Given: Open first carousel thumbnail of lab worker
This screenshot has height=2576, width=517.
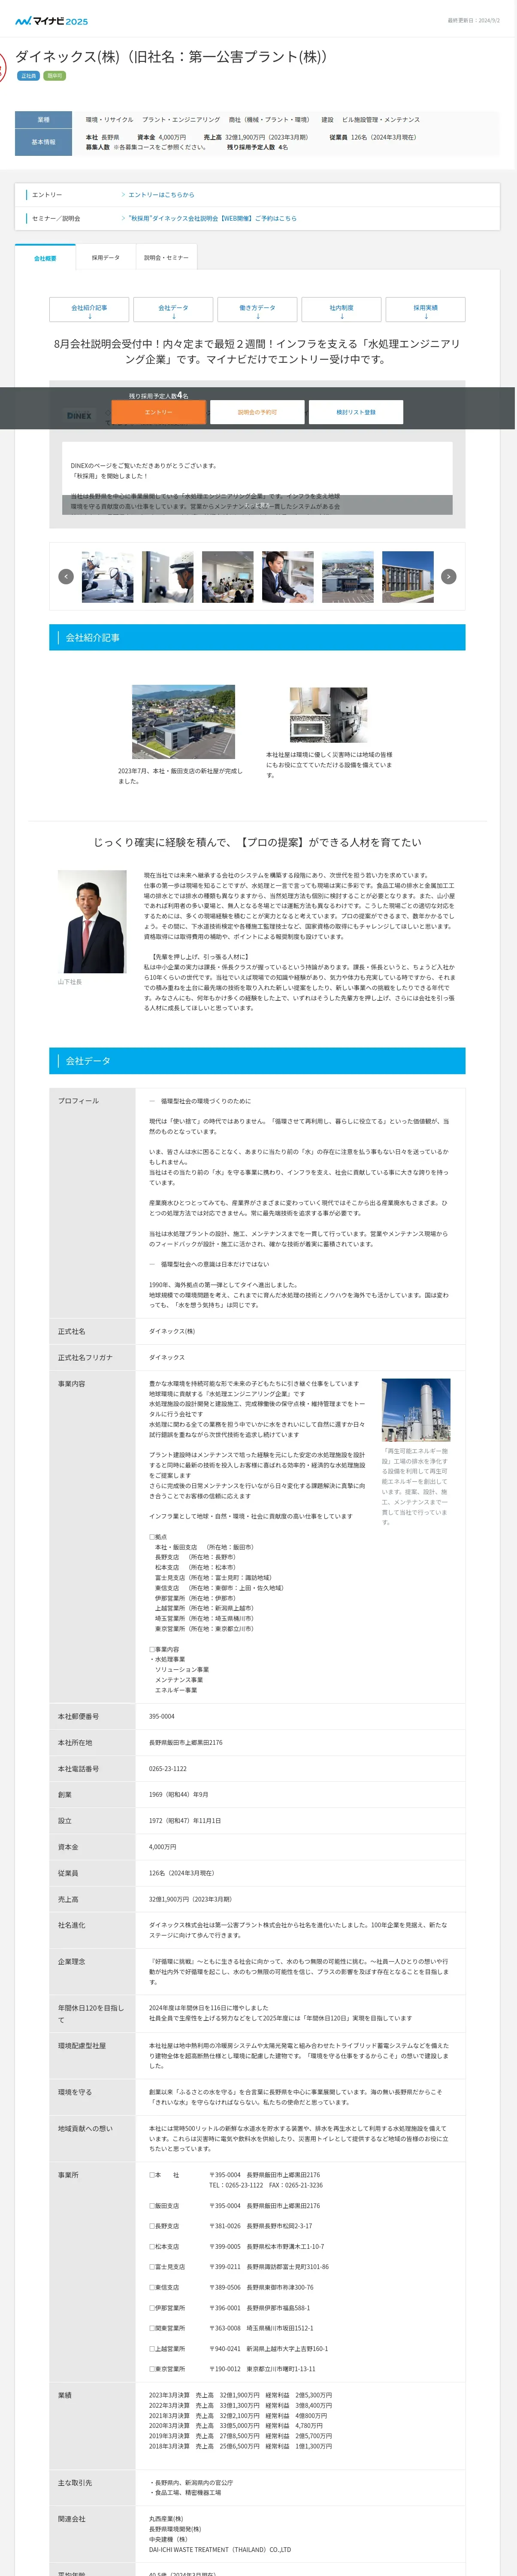Looking at the screenshot, I should coord(107,576).
